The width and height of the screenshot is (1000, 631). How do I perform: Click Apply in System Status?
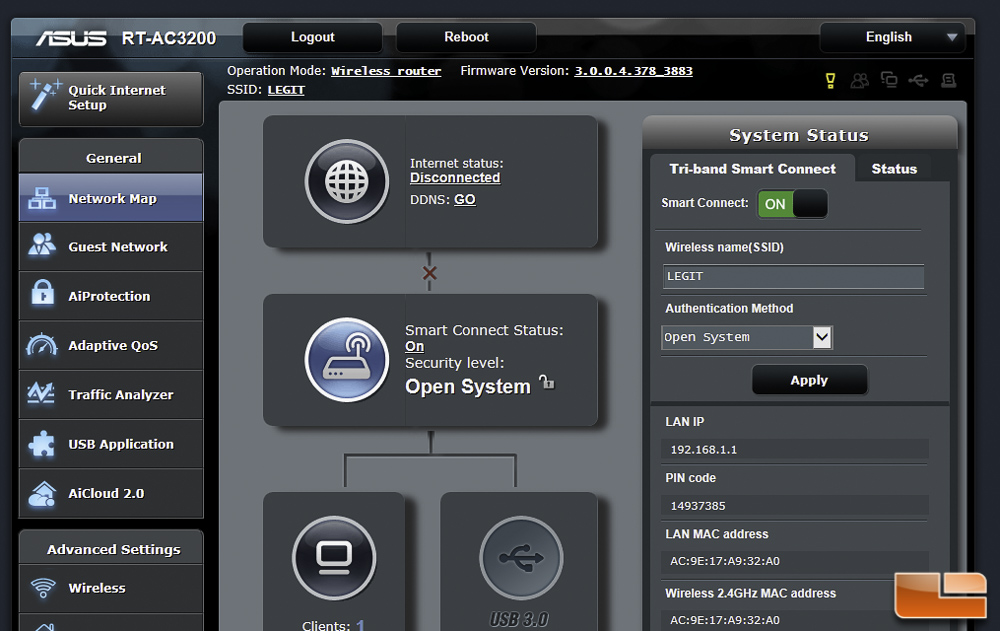809,380
